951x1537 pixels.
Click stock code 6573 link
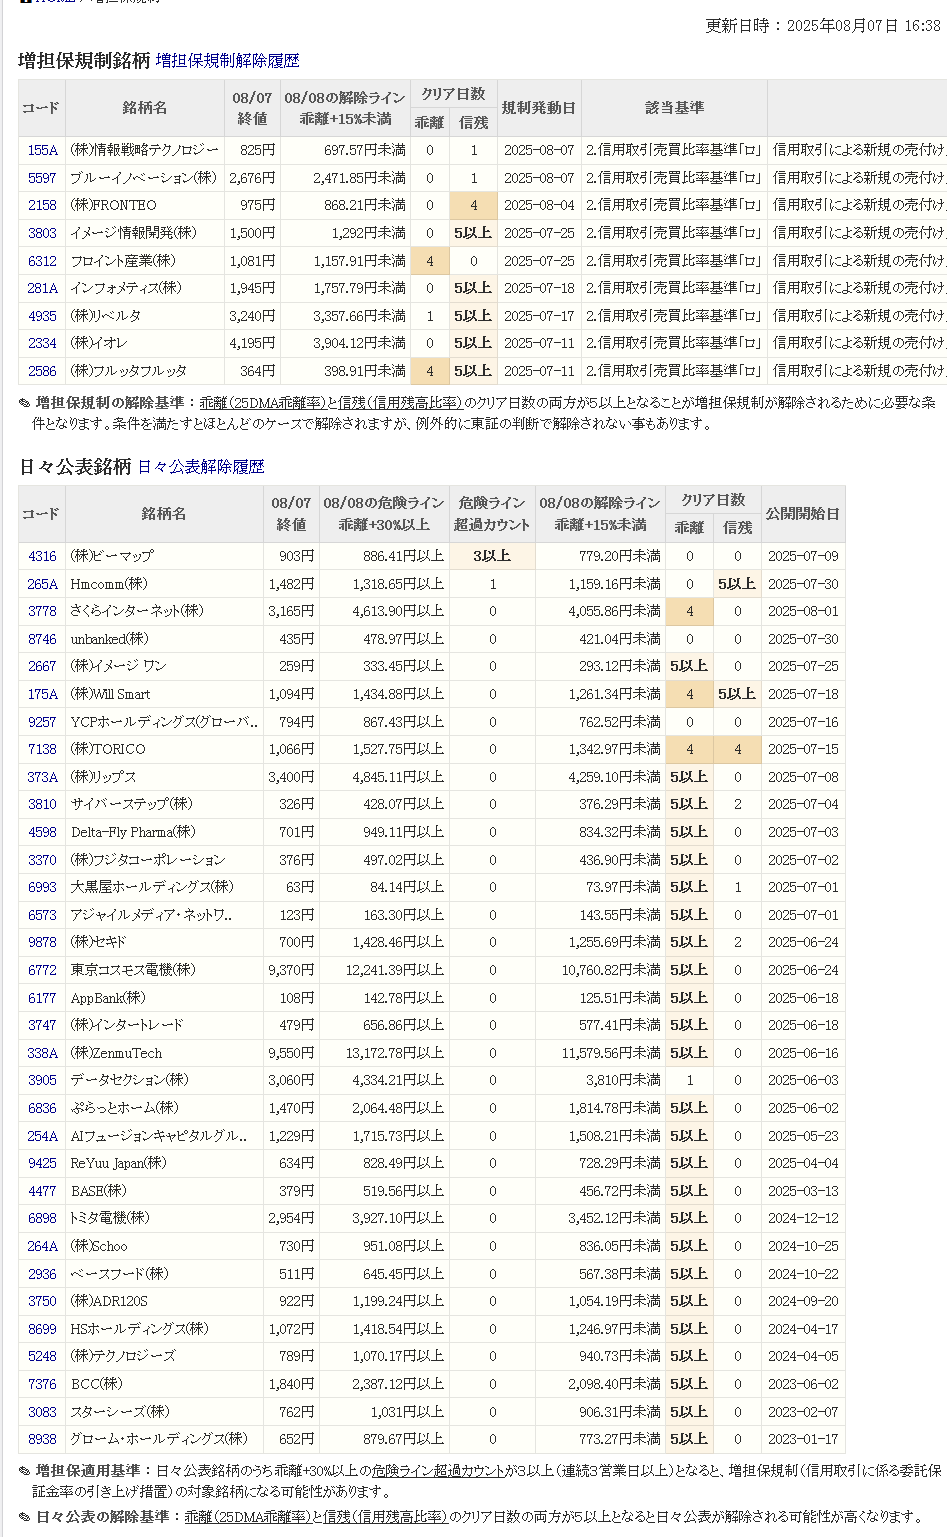(42, 915)
